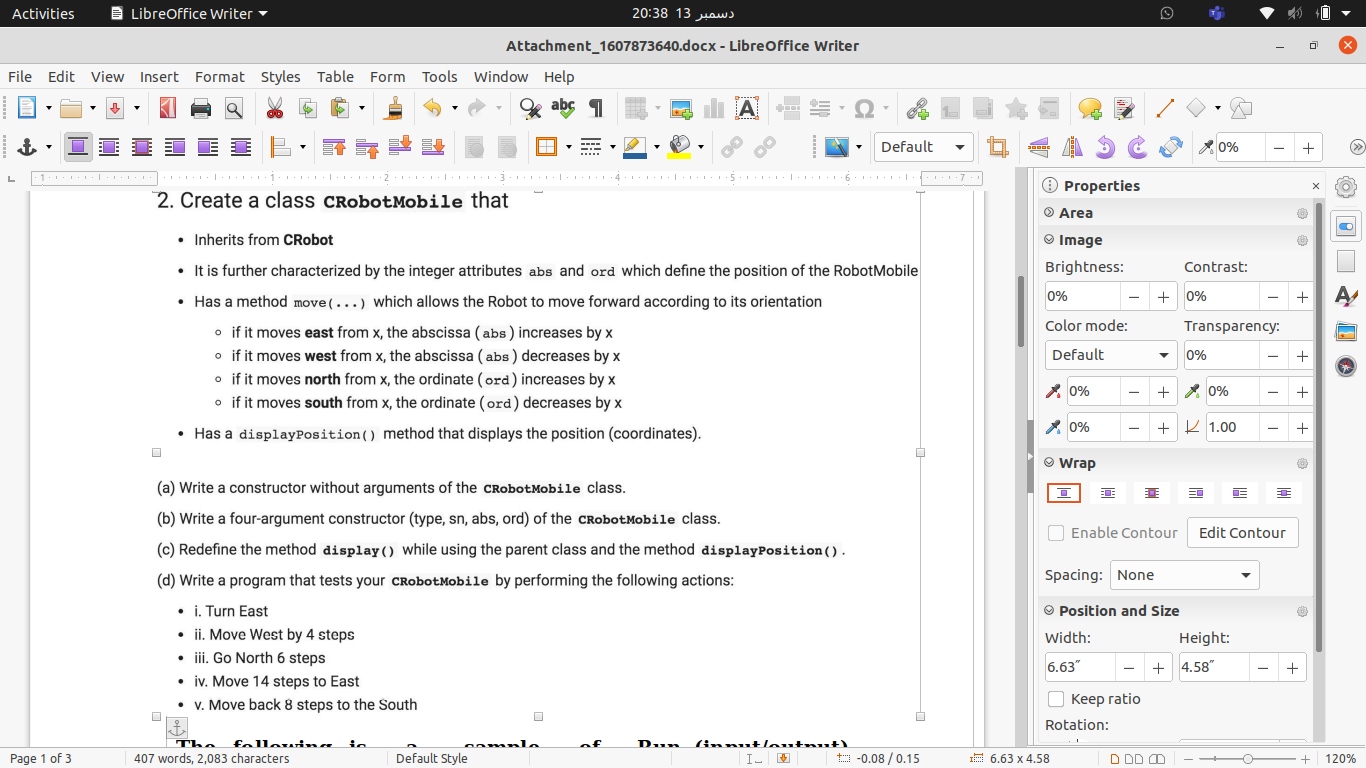Open the Format menu
Screen dimensions: 1366x768
(x=219, y=77)
